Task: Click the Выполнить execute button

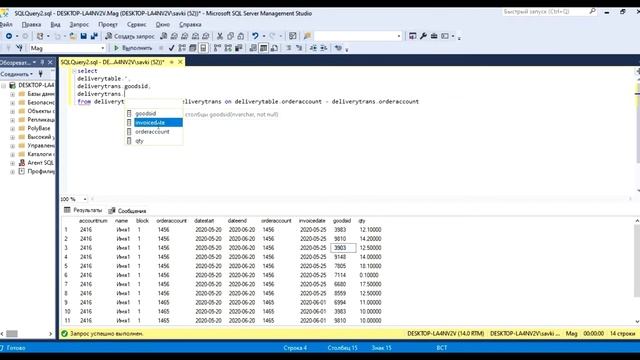Action: (x=133, y=48)
